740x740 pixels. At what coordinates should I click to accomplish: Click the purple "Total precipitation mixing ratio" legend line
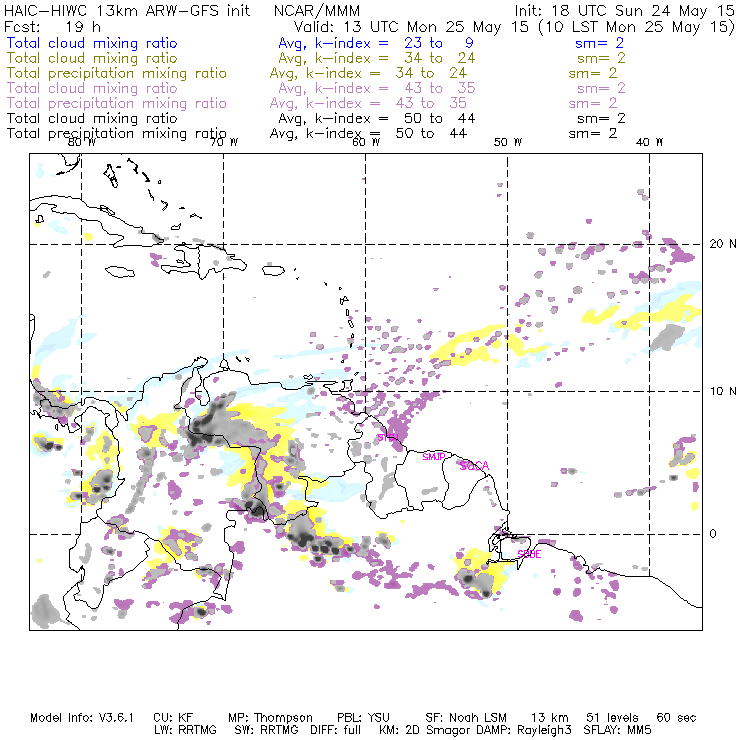[117, 103]
